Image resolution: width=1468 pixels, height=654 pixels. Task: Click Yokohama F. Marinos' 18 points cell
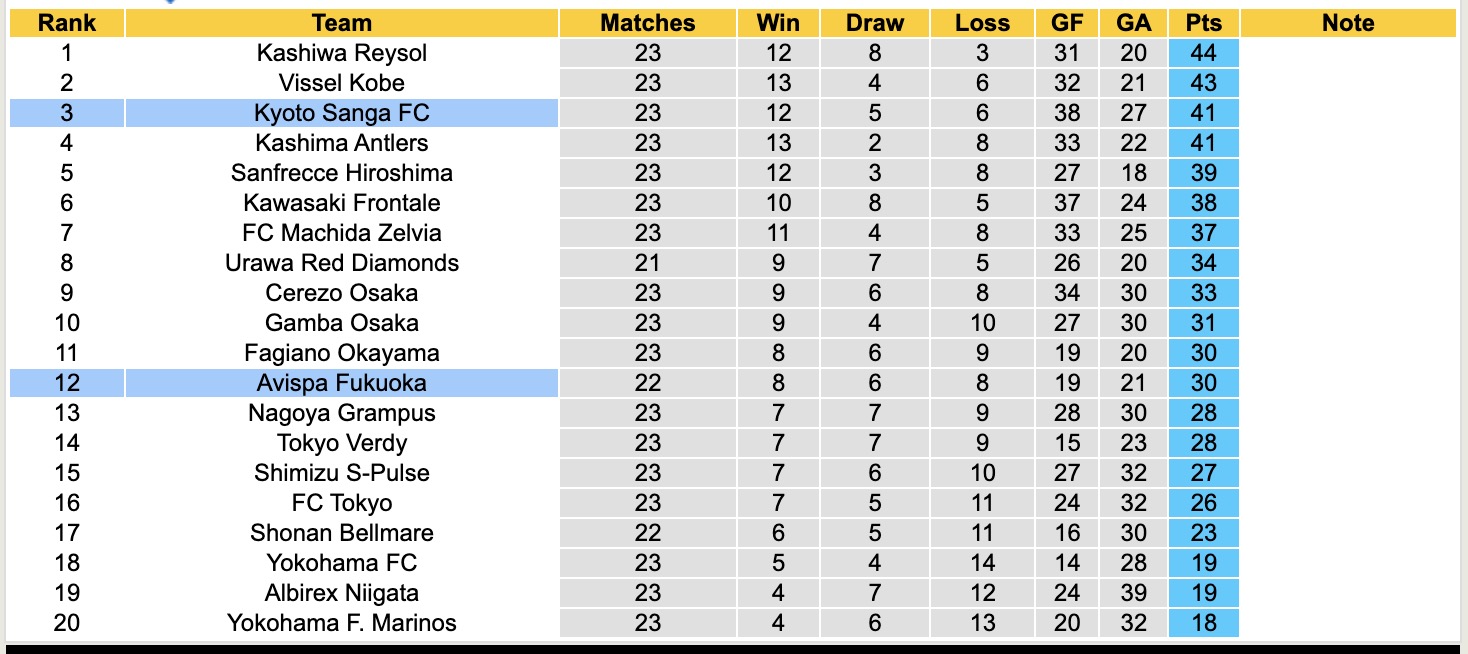[1203, 623]
